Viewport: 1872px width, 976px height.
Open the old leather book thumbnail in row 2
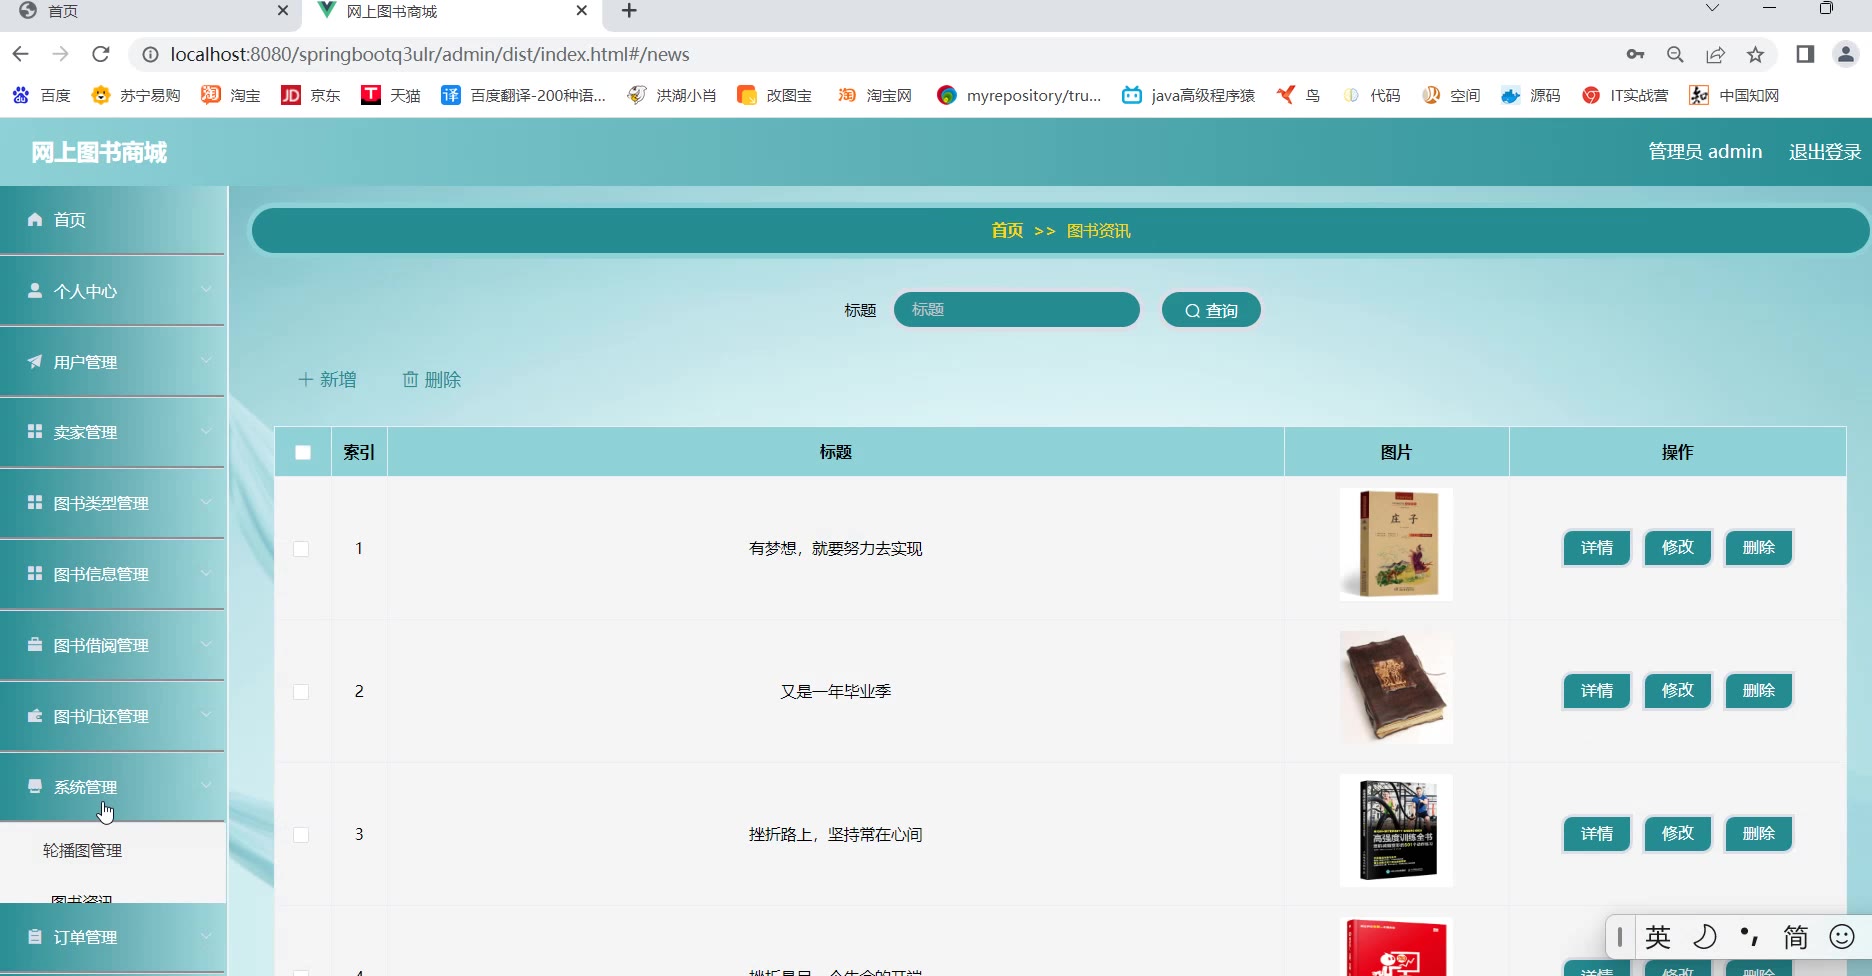pyautogui.click(x=1396, y=688)
